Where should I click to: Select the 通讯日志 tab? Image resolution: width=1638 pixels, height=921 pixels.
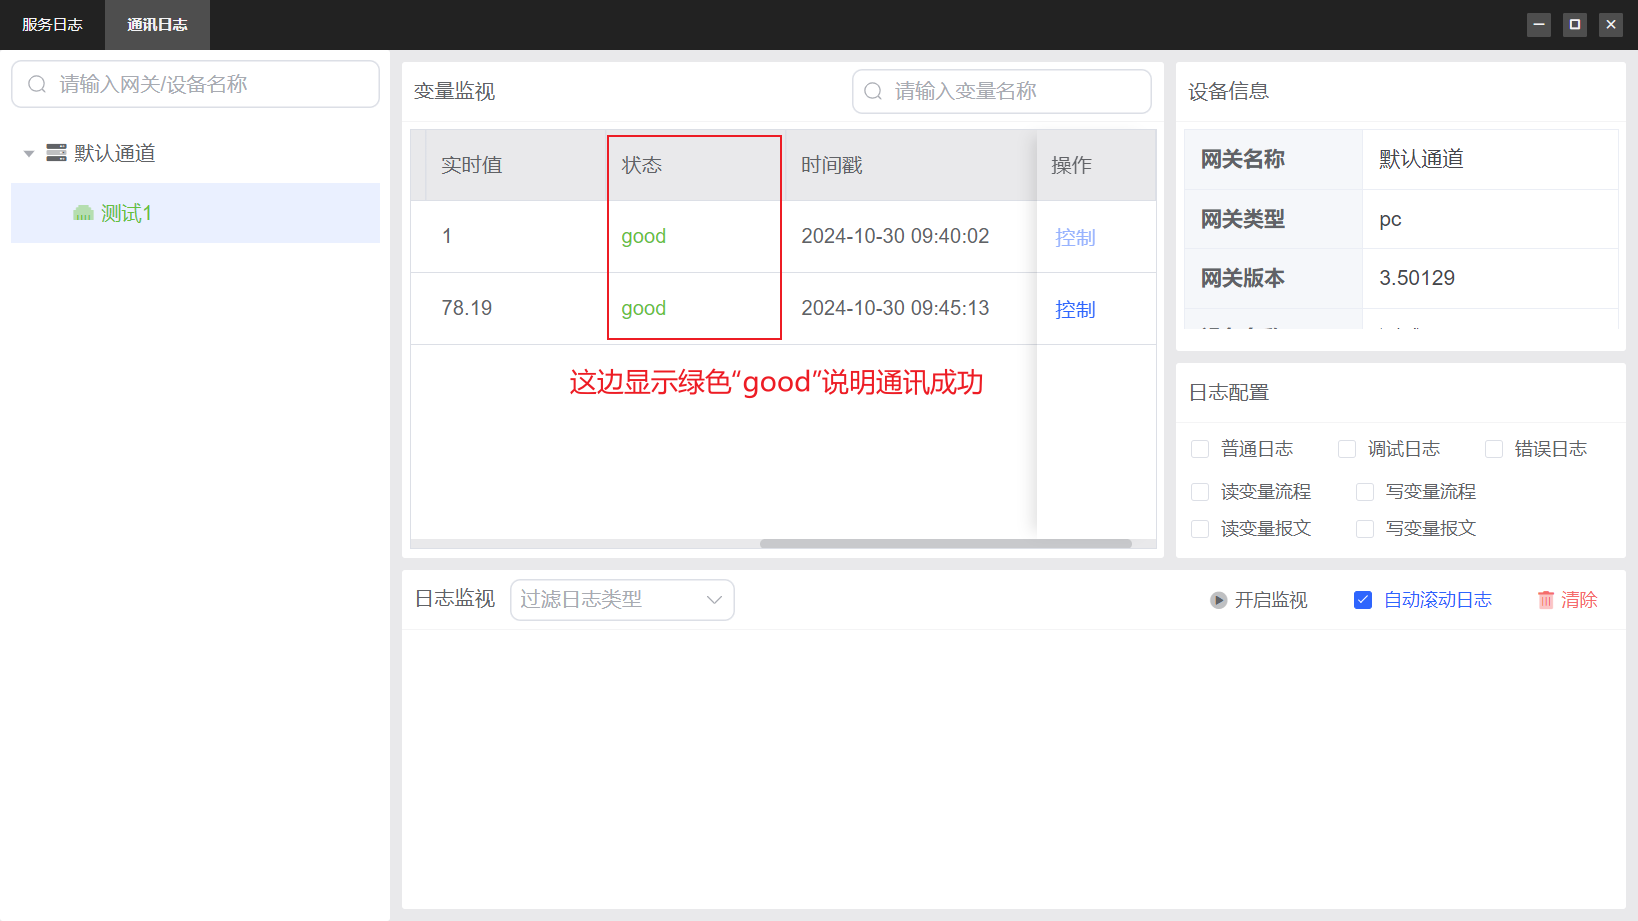tap(157, 25)
